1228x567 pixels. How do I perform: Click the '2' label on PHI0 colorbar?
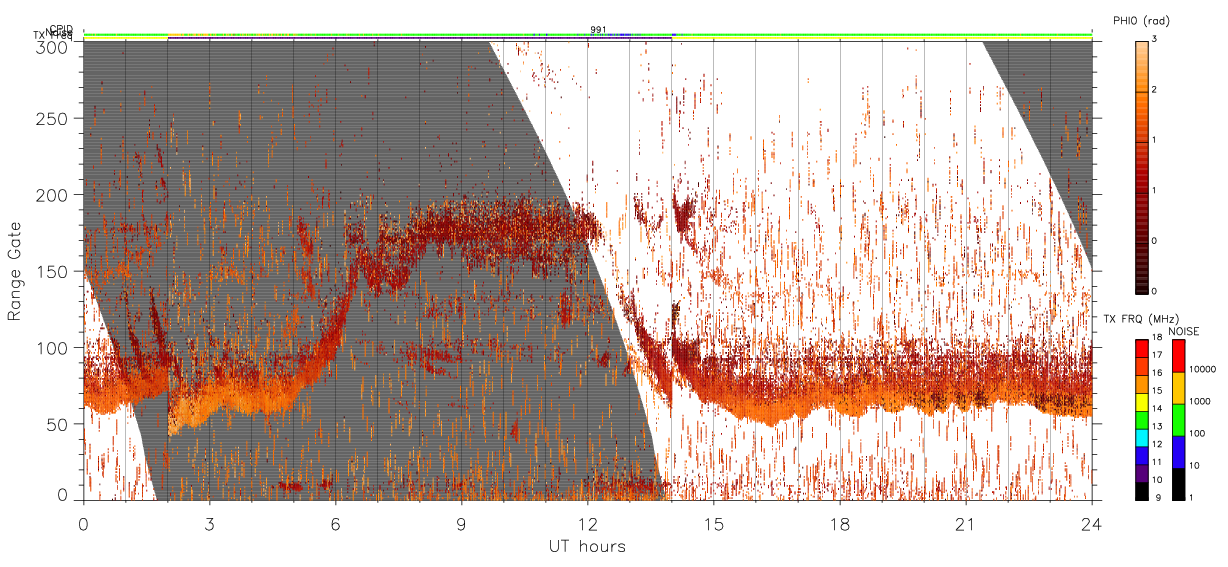pyautogui.click(x=1155, y=90)
